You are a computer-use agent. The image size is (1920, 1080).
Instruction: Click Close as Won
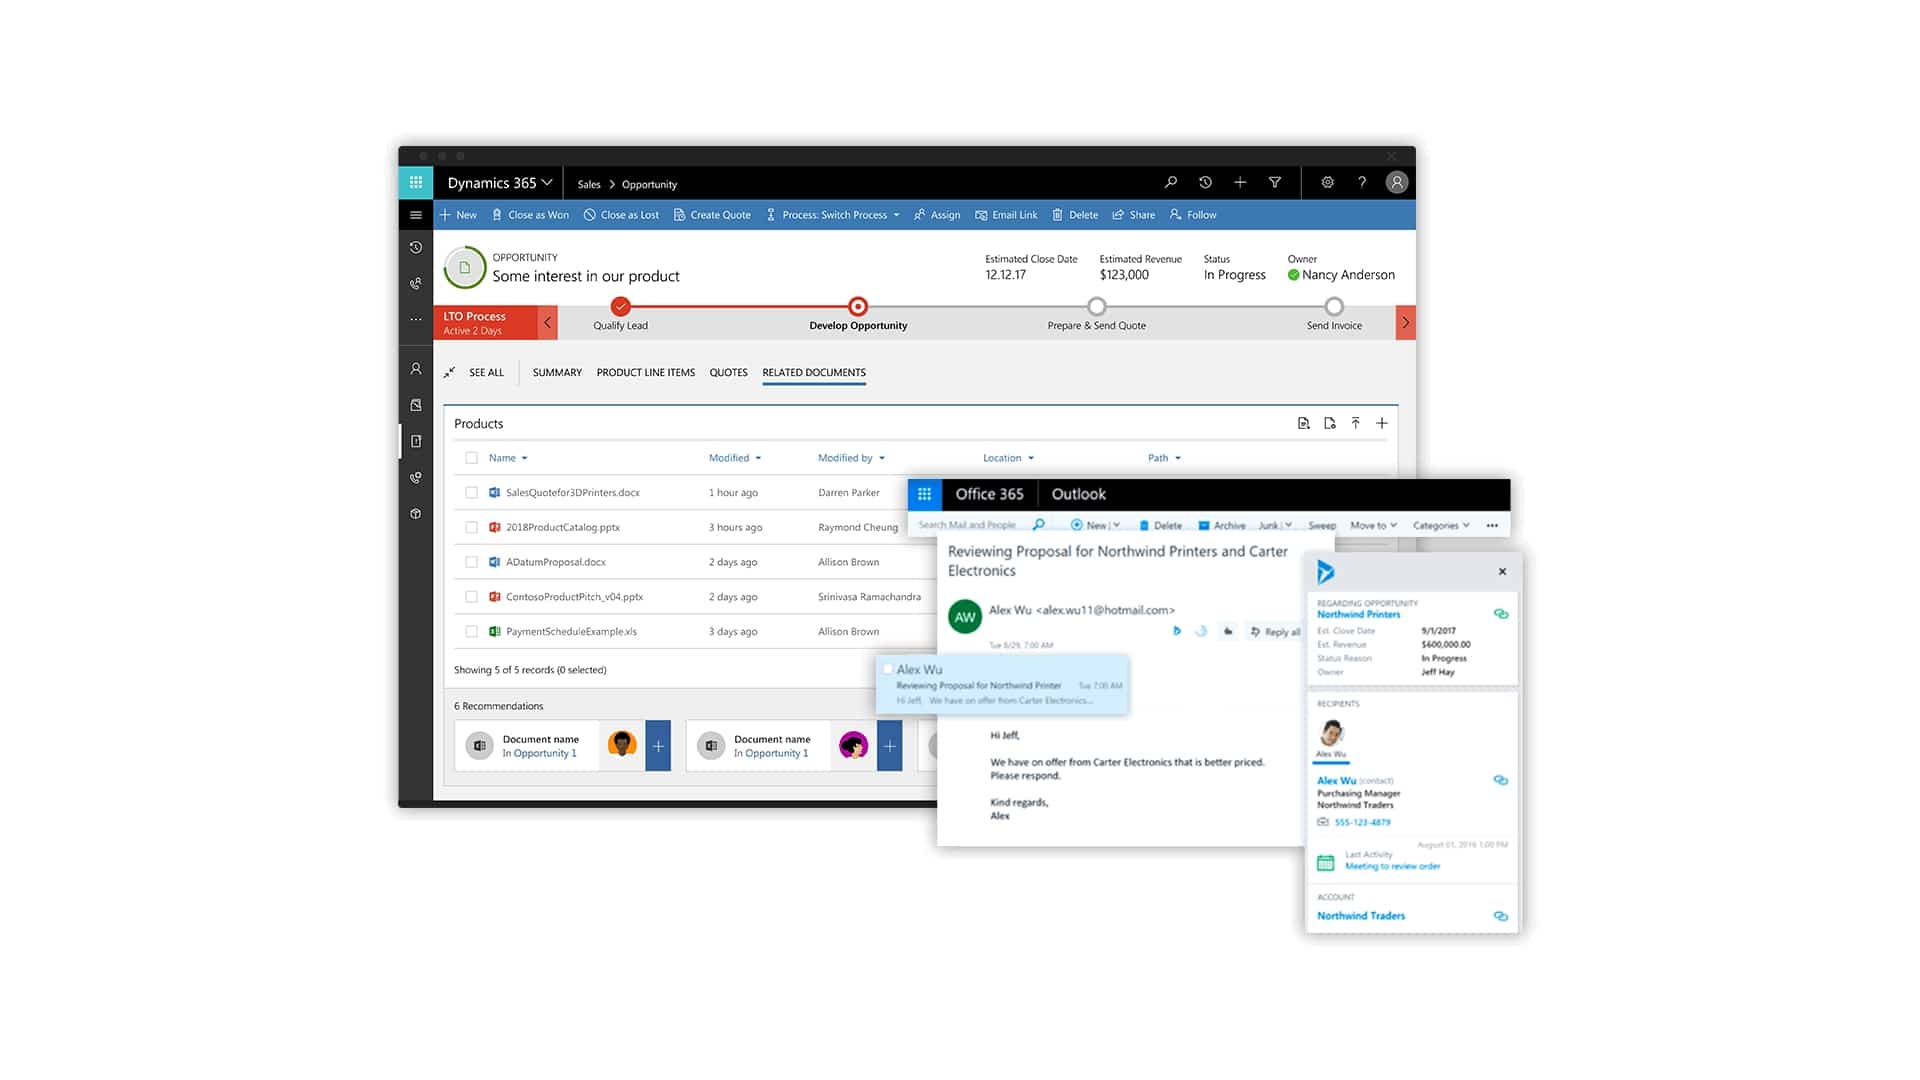(530, 215)
